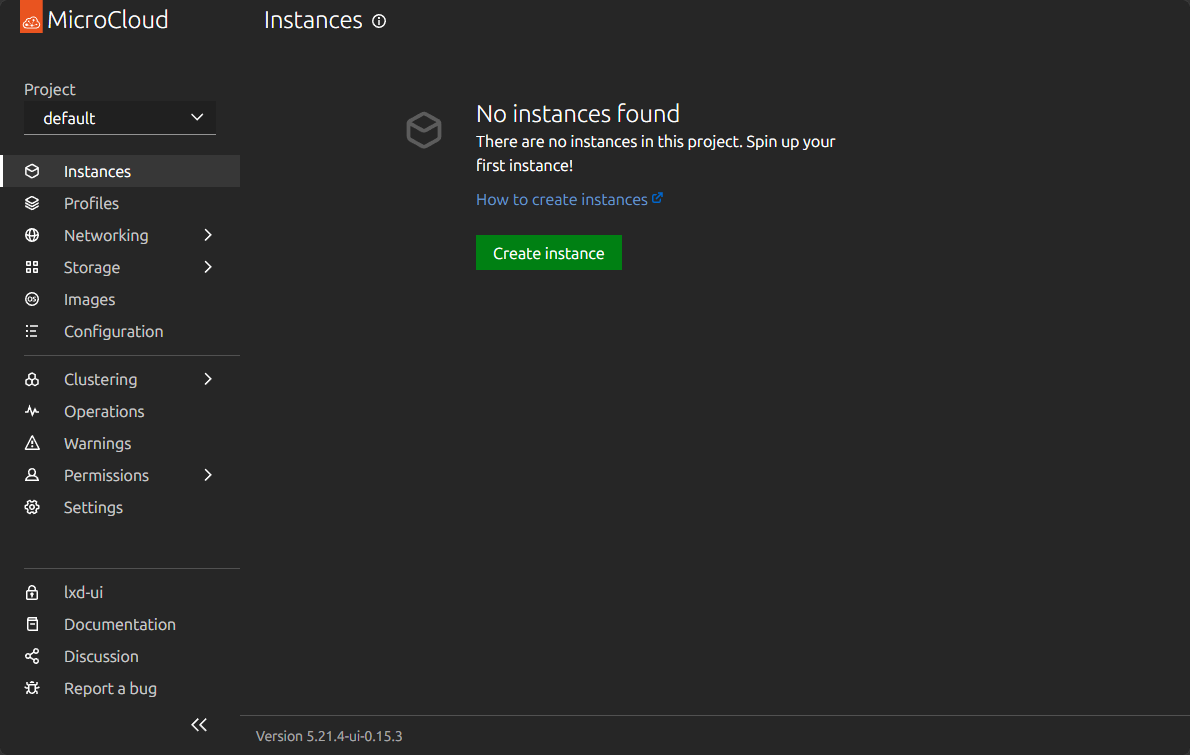Click the Storage grid icon

[x=32, y=267]
